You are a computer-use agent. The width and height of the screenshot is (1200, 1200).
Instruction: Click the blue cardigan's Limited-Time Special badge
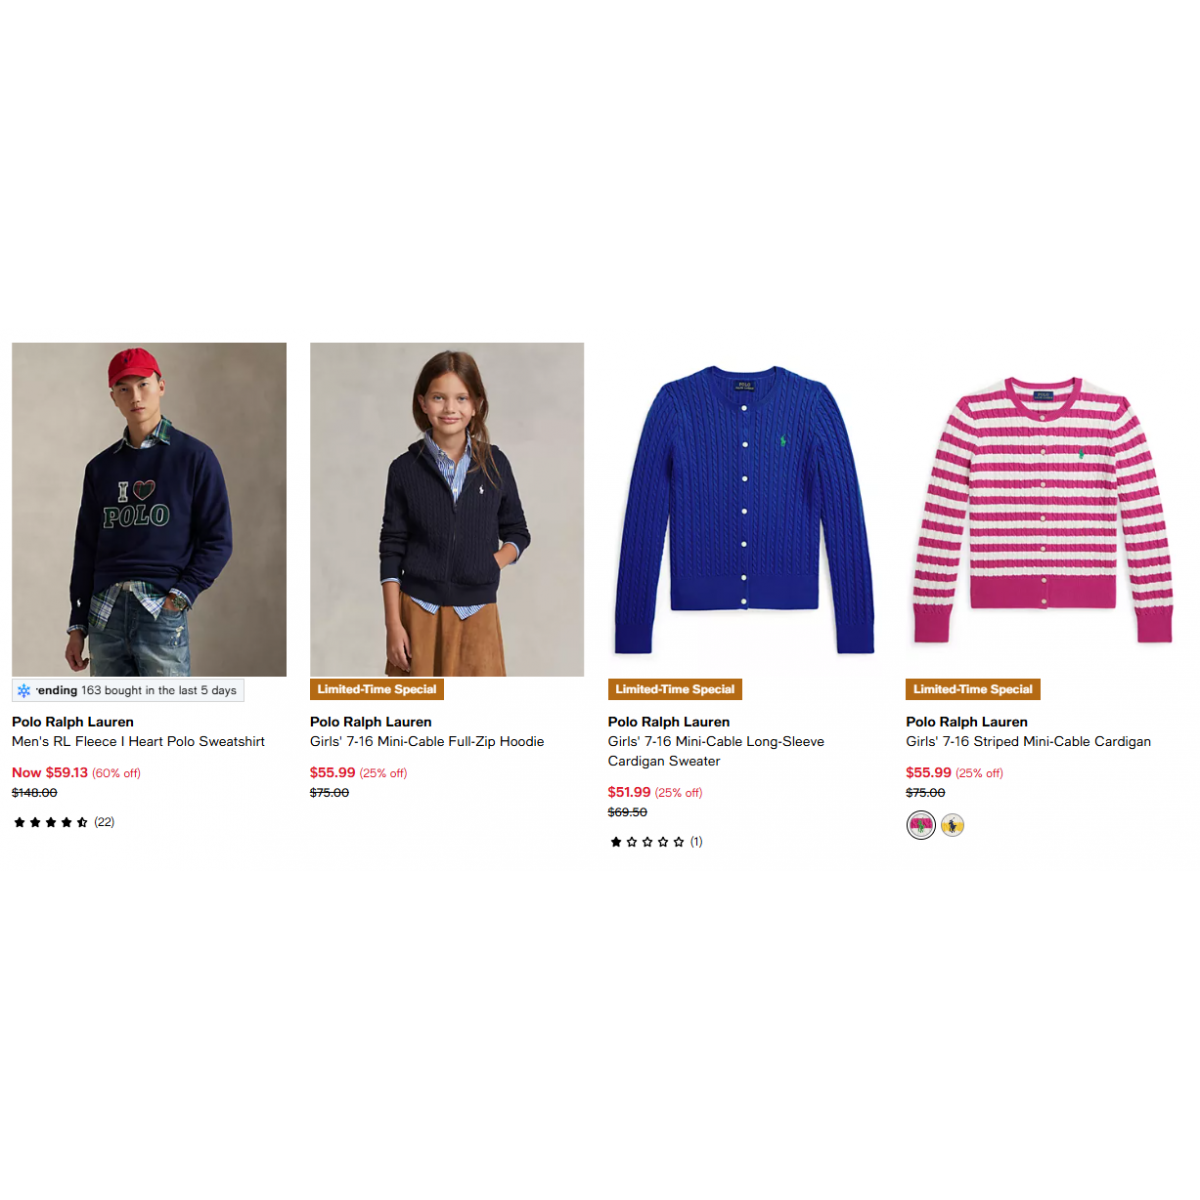coord(675,689)
